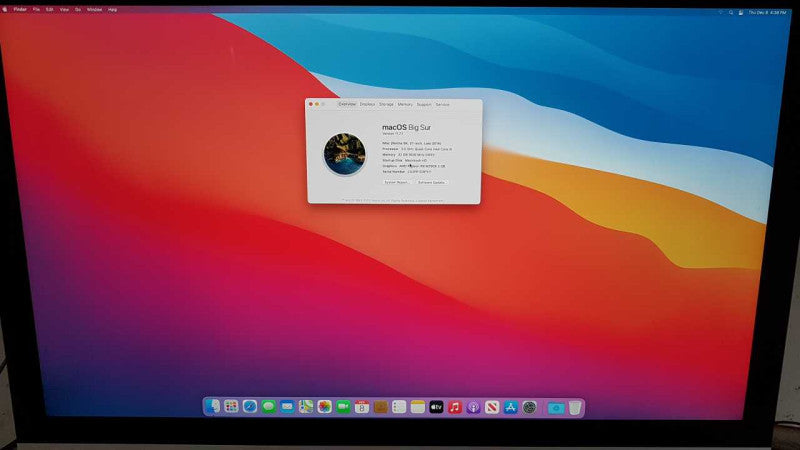Click the 'macOS Big Sur' title text
Screen dimensions: 800x450
(x=407, y=127)
